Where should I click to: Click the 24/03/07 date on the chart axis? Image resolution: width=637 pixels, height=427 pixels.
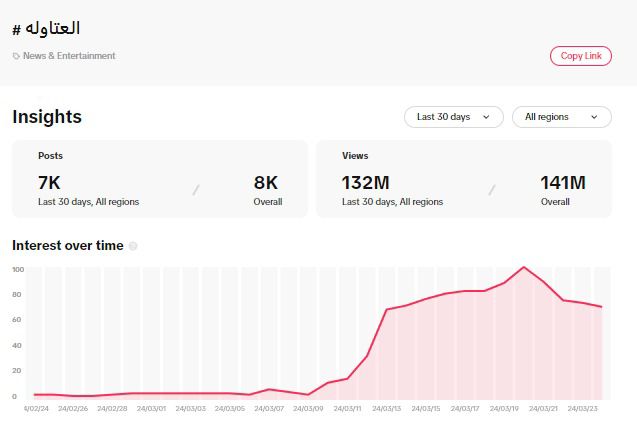pos(268,408)
